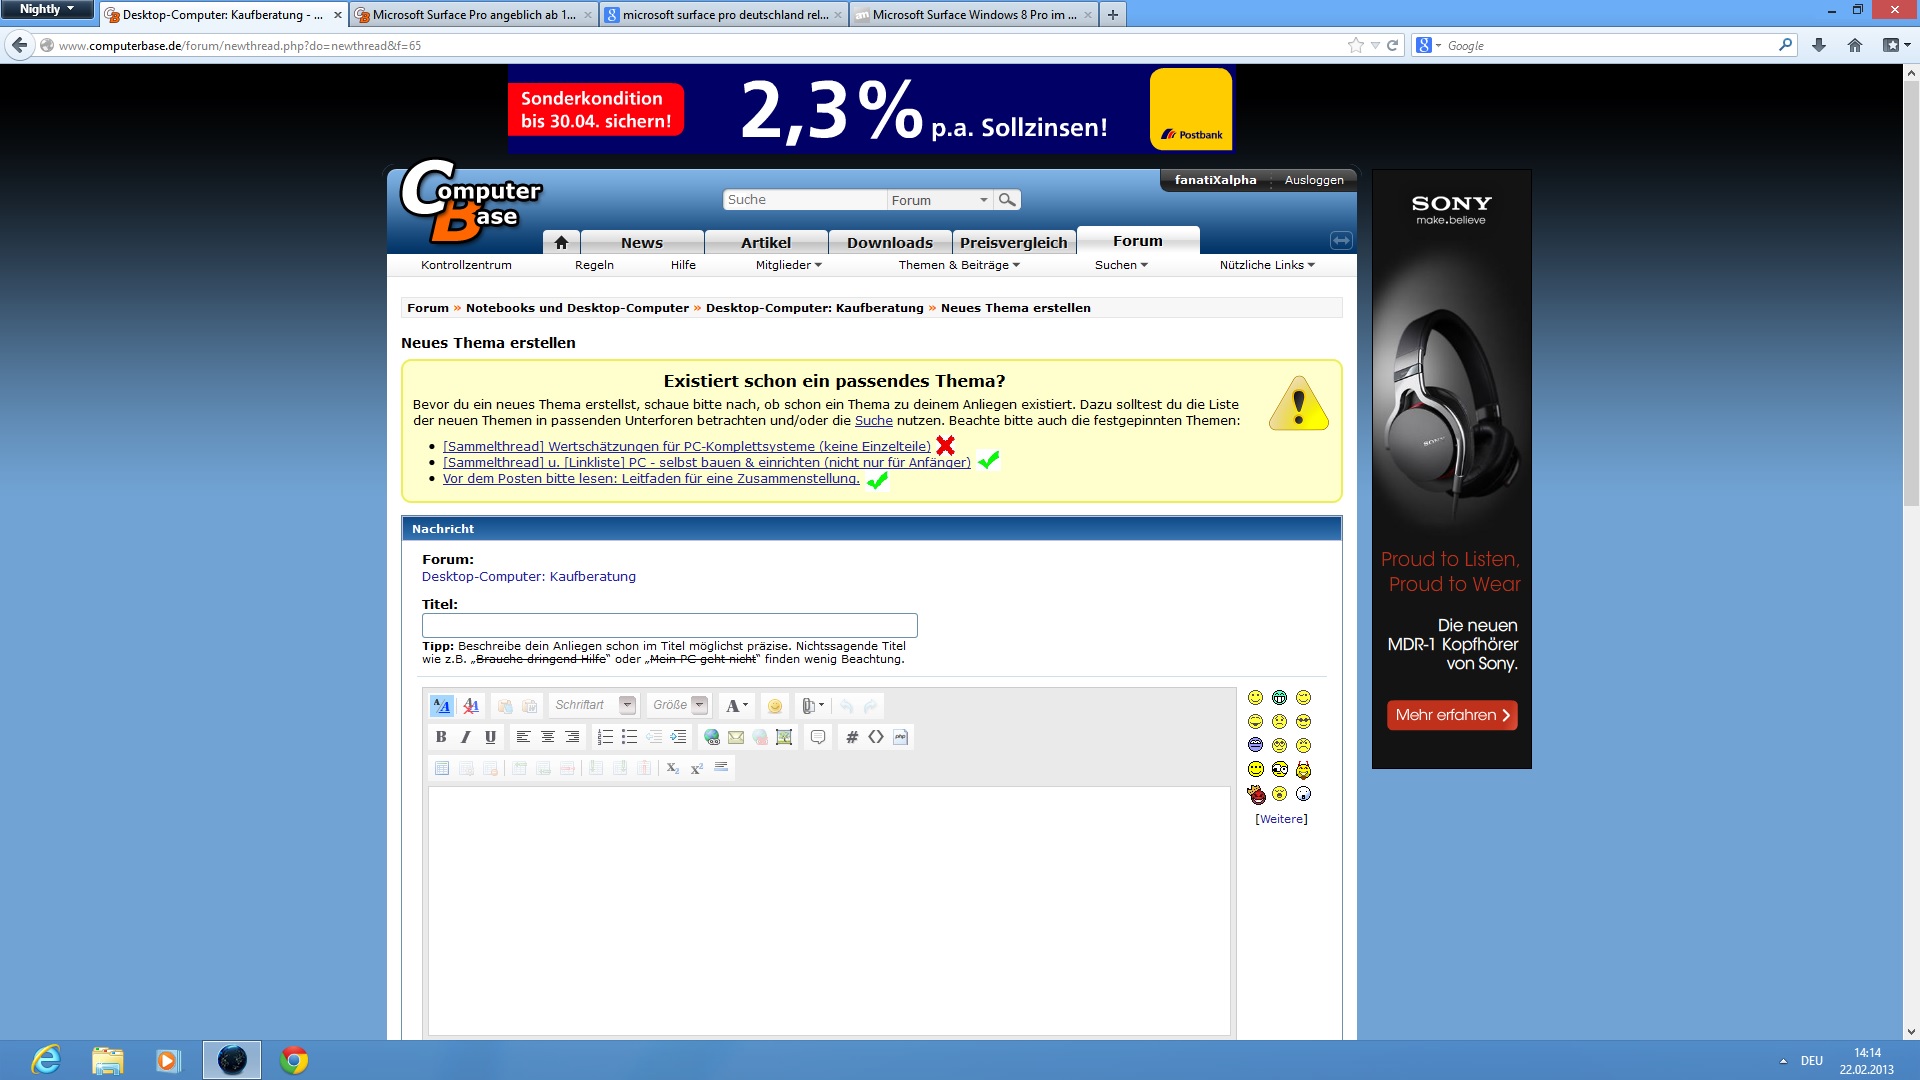The image size is (1920, 1080).
Task: Click the remove formatting icon
Action: [471, 706]
